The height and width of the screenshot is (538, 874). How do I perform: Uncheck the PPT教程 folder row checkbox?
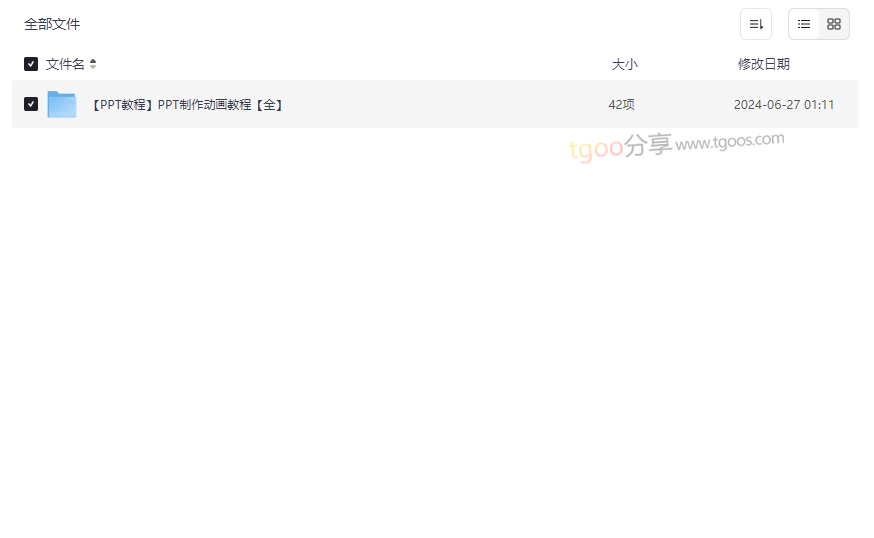pyautogui.click(x=31, y=104)
